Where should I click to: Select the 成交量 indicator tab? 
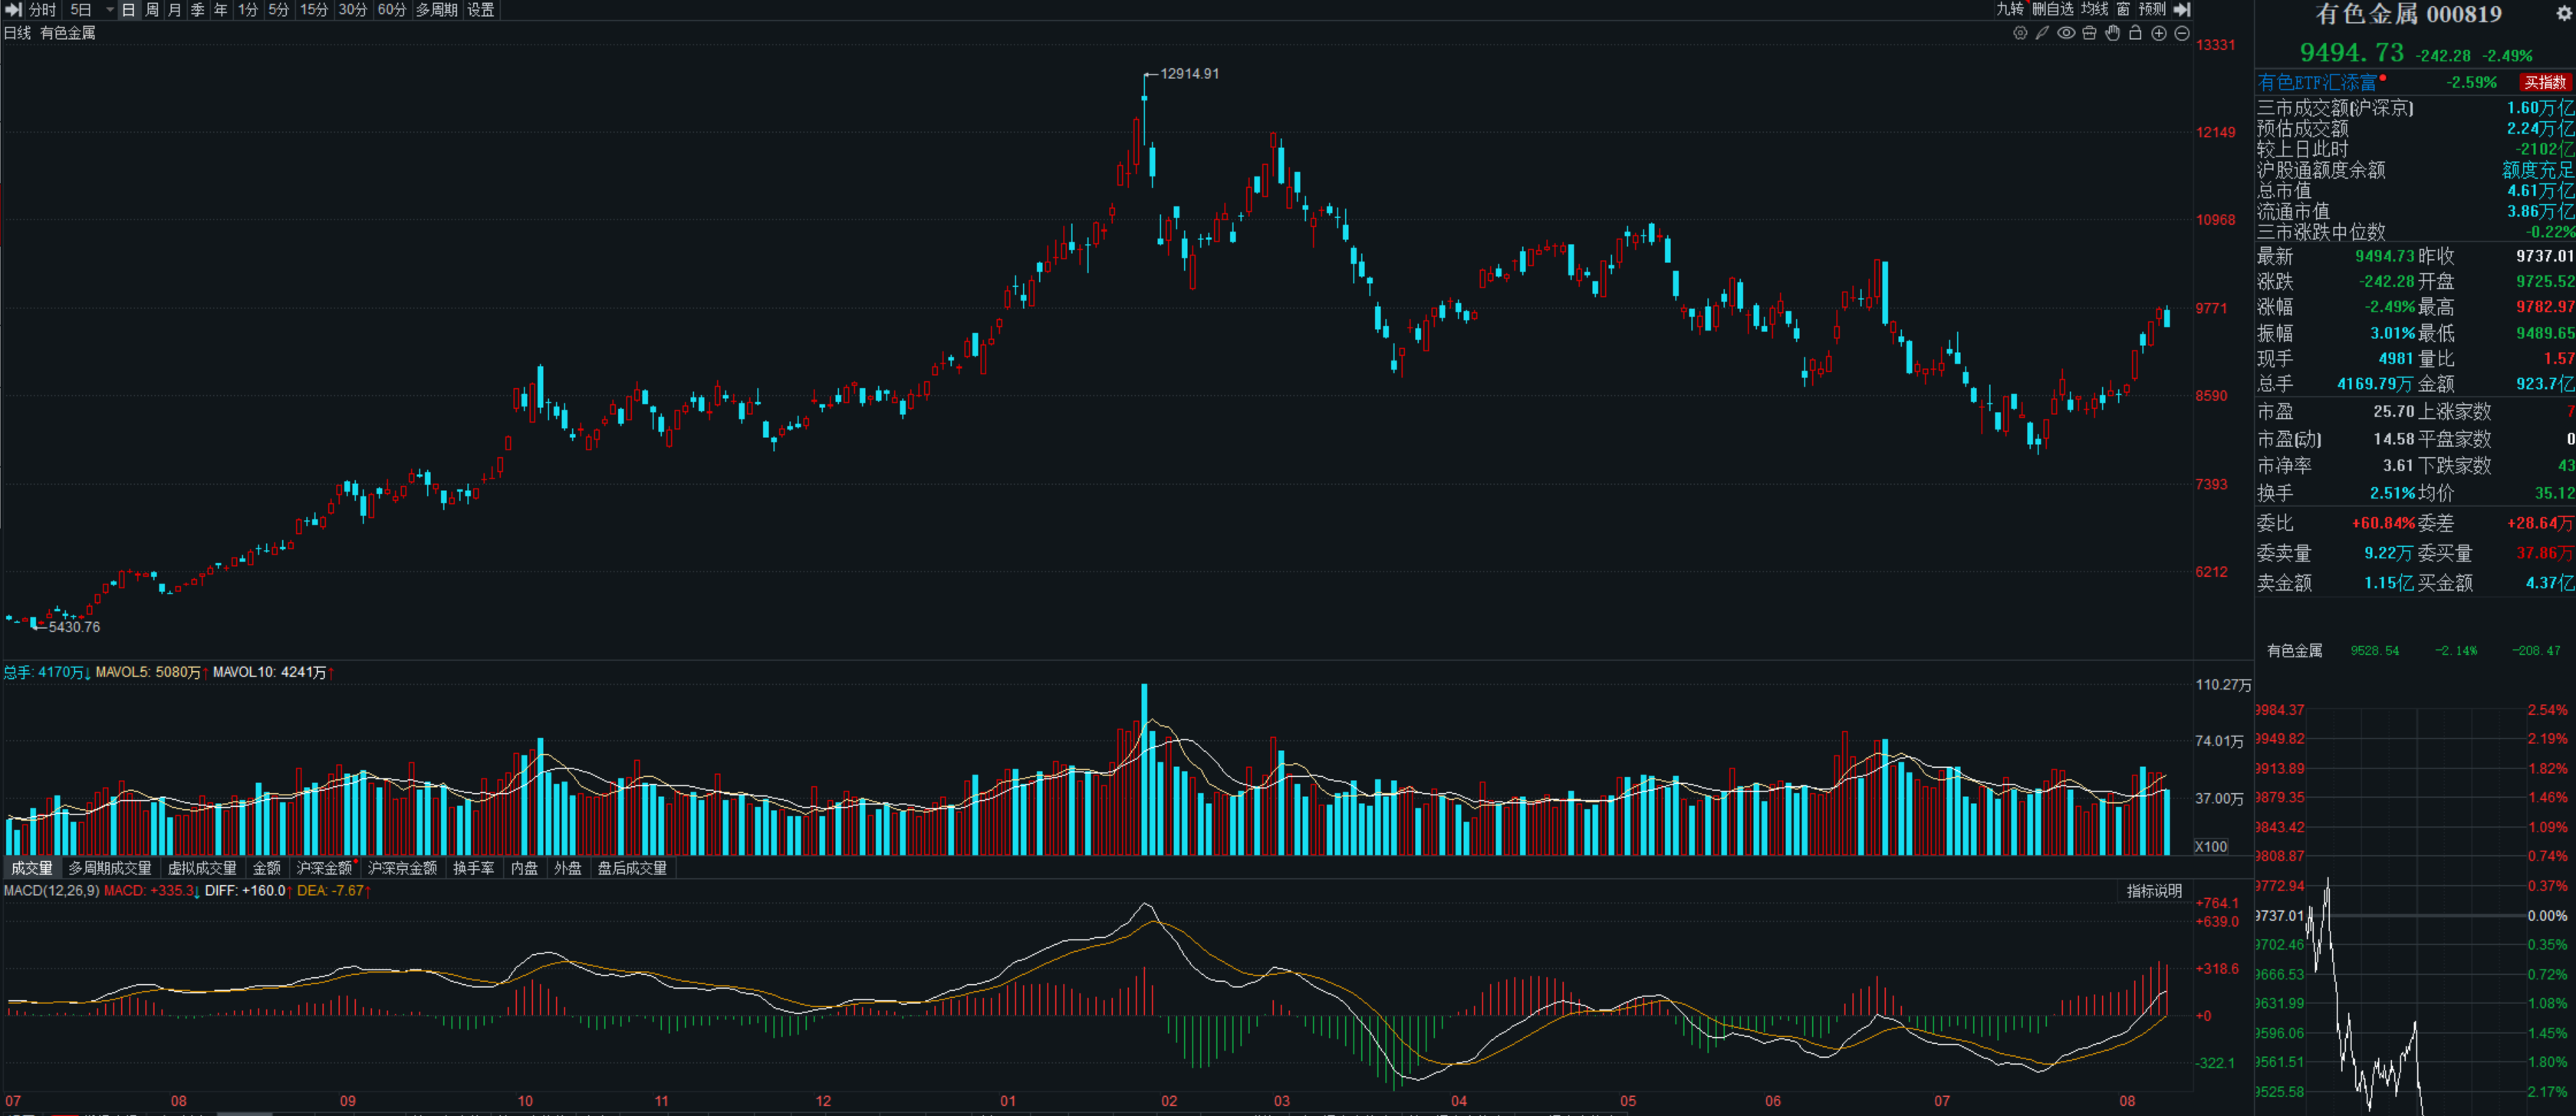coord(32,868)
